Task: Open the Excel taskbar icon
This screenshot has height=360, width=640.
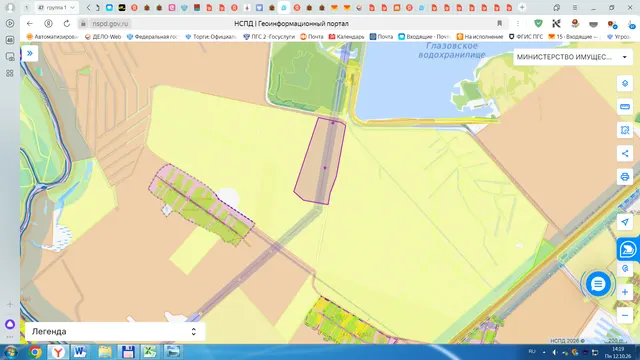Action: 150,352
